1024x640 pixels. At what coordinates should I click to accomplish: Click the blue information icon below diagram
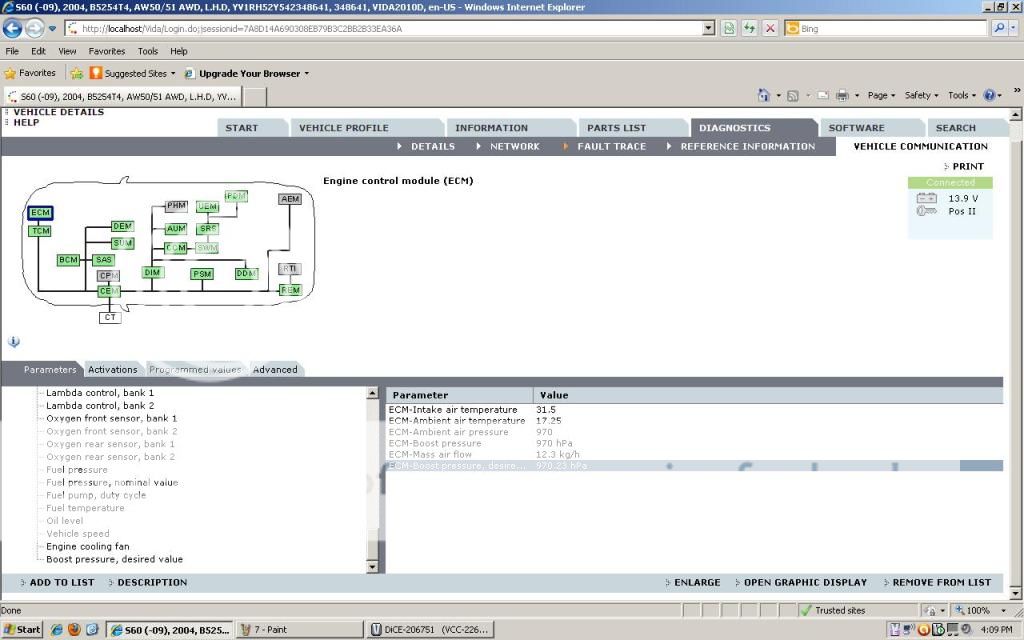point(14,342)
